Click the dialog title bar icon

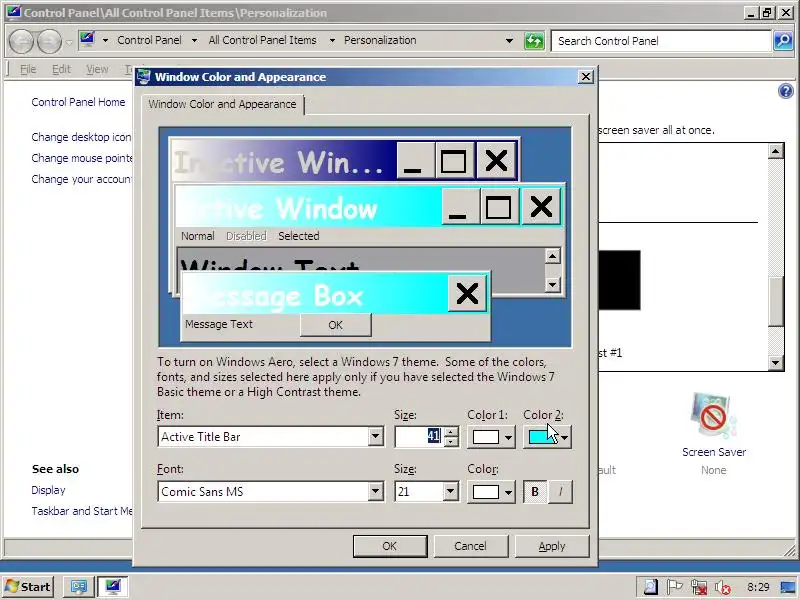click(144, 77)
